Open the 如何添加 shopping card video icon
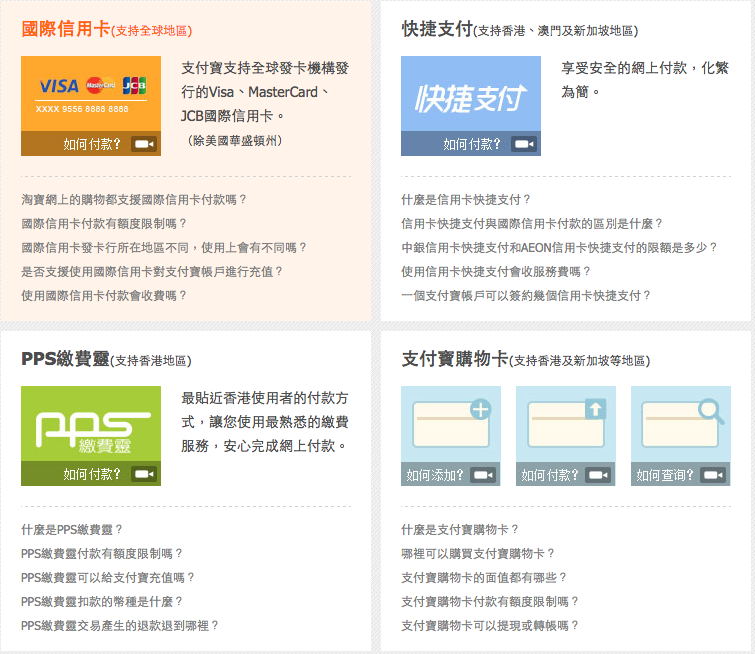This screenshot has width=755, height=654. point(483,475)
